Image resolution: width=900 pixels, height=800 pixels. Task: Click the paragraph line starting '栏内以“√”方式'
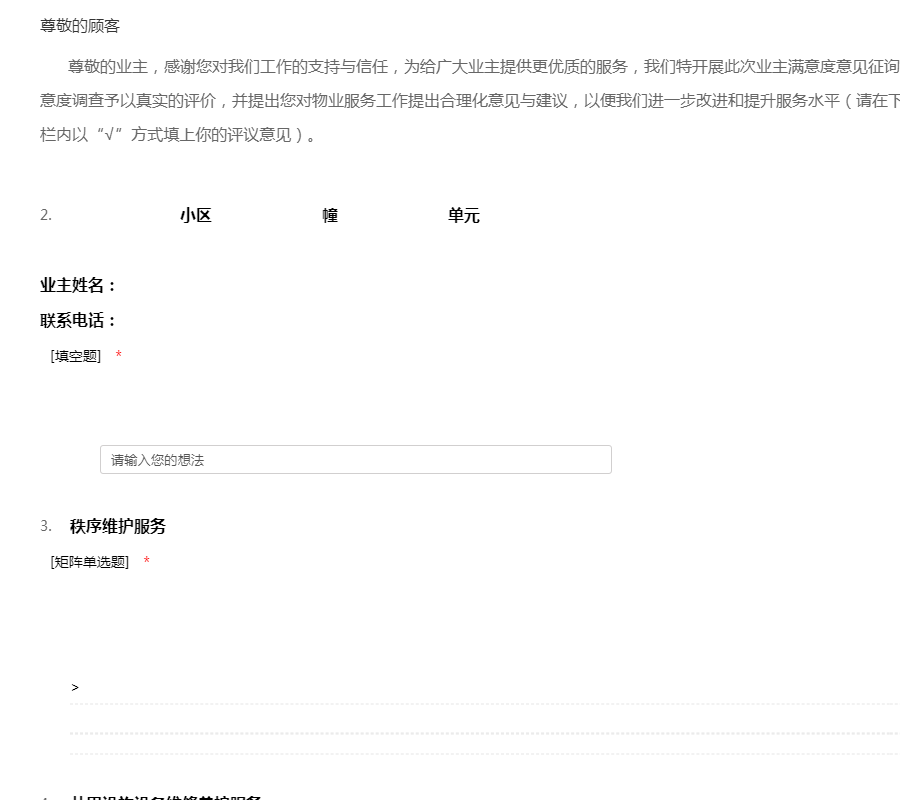[x=180, y=135]
